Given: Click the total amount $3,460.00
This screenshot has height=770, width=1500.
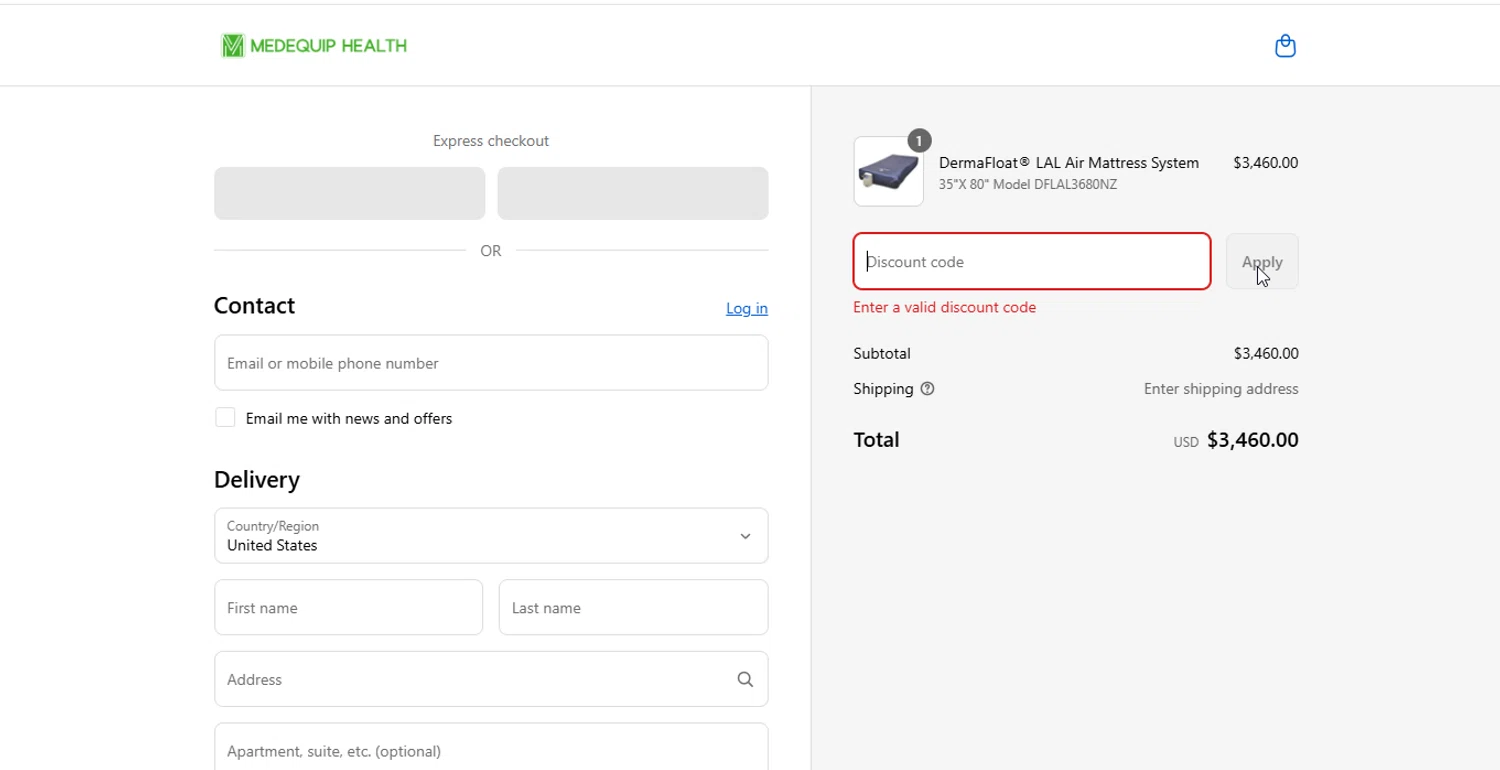Looking at the screenshot, I should [x=1252, y=440].
